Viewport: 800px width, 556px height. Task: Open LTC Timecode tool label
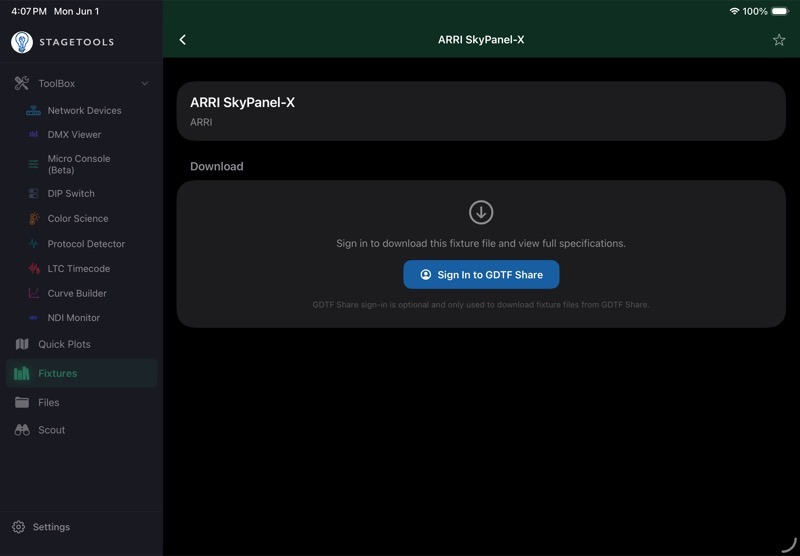pos(79,268)
